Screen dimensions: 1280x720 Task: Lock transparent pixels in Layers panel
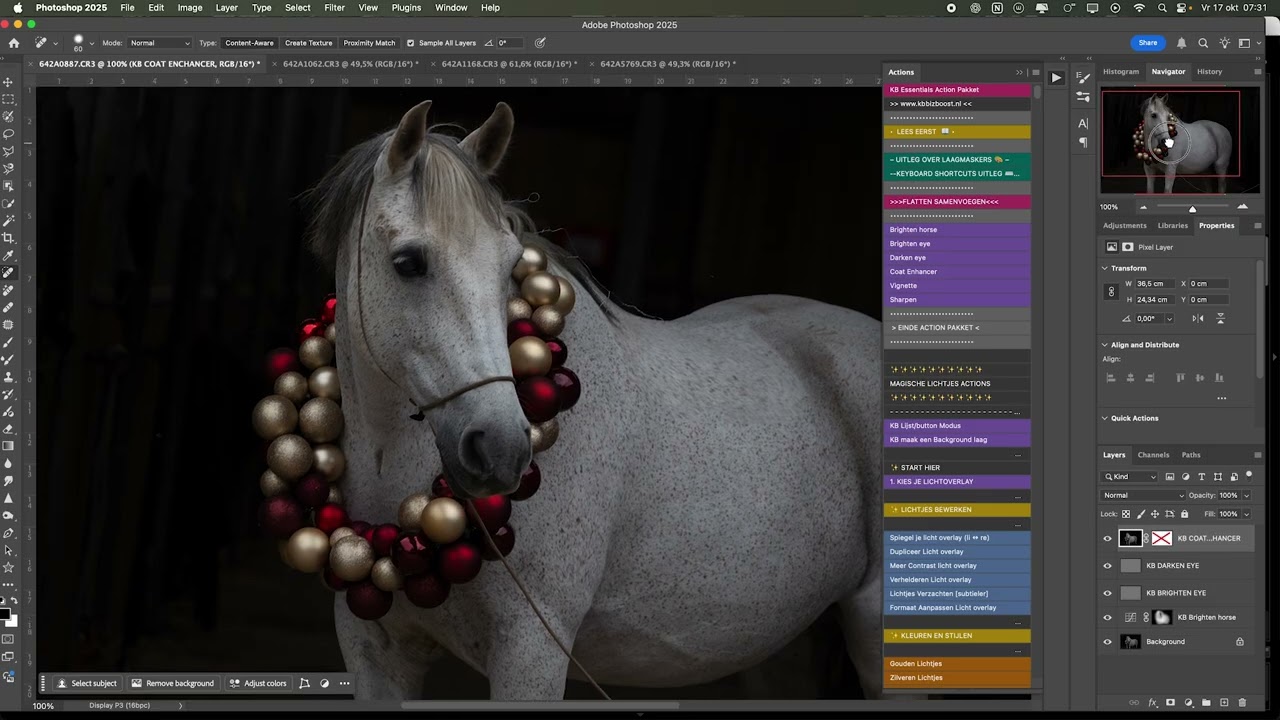(x=1126, y=514)
